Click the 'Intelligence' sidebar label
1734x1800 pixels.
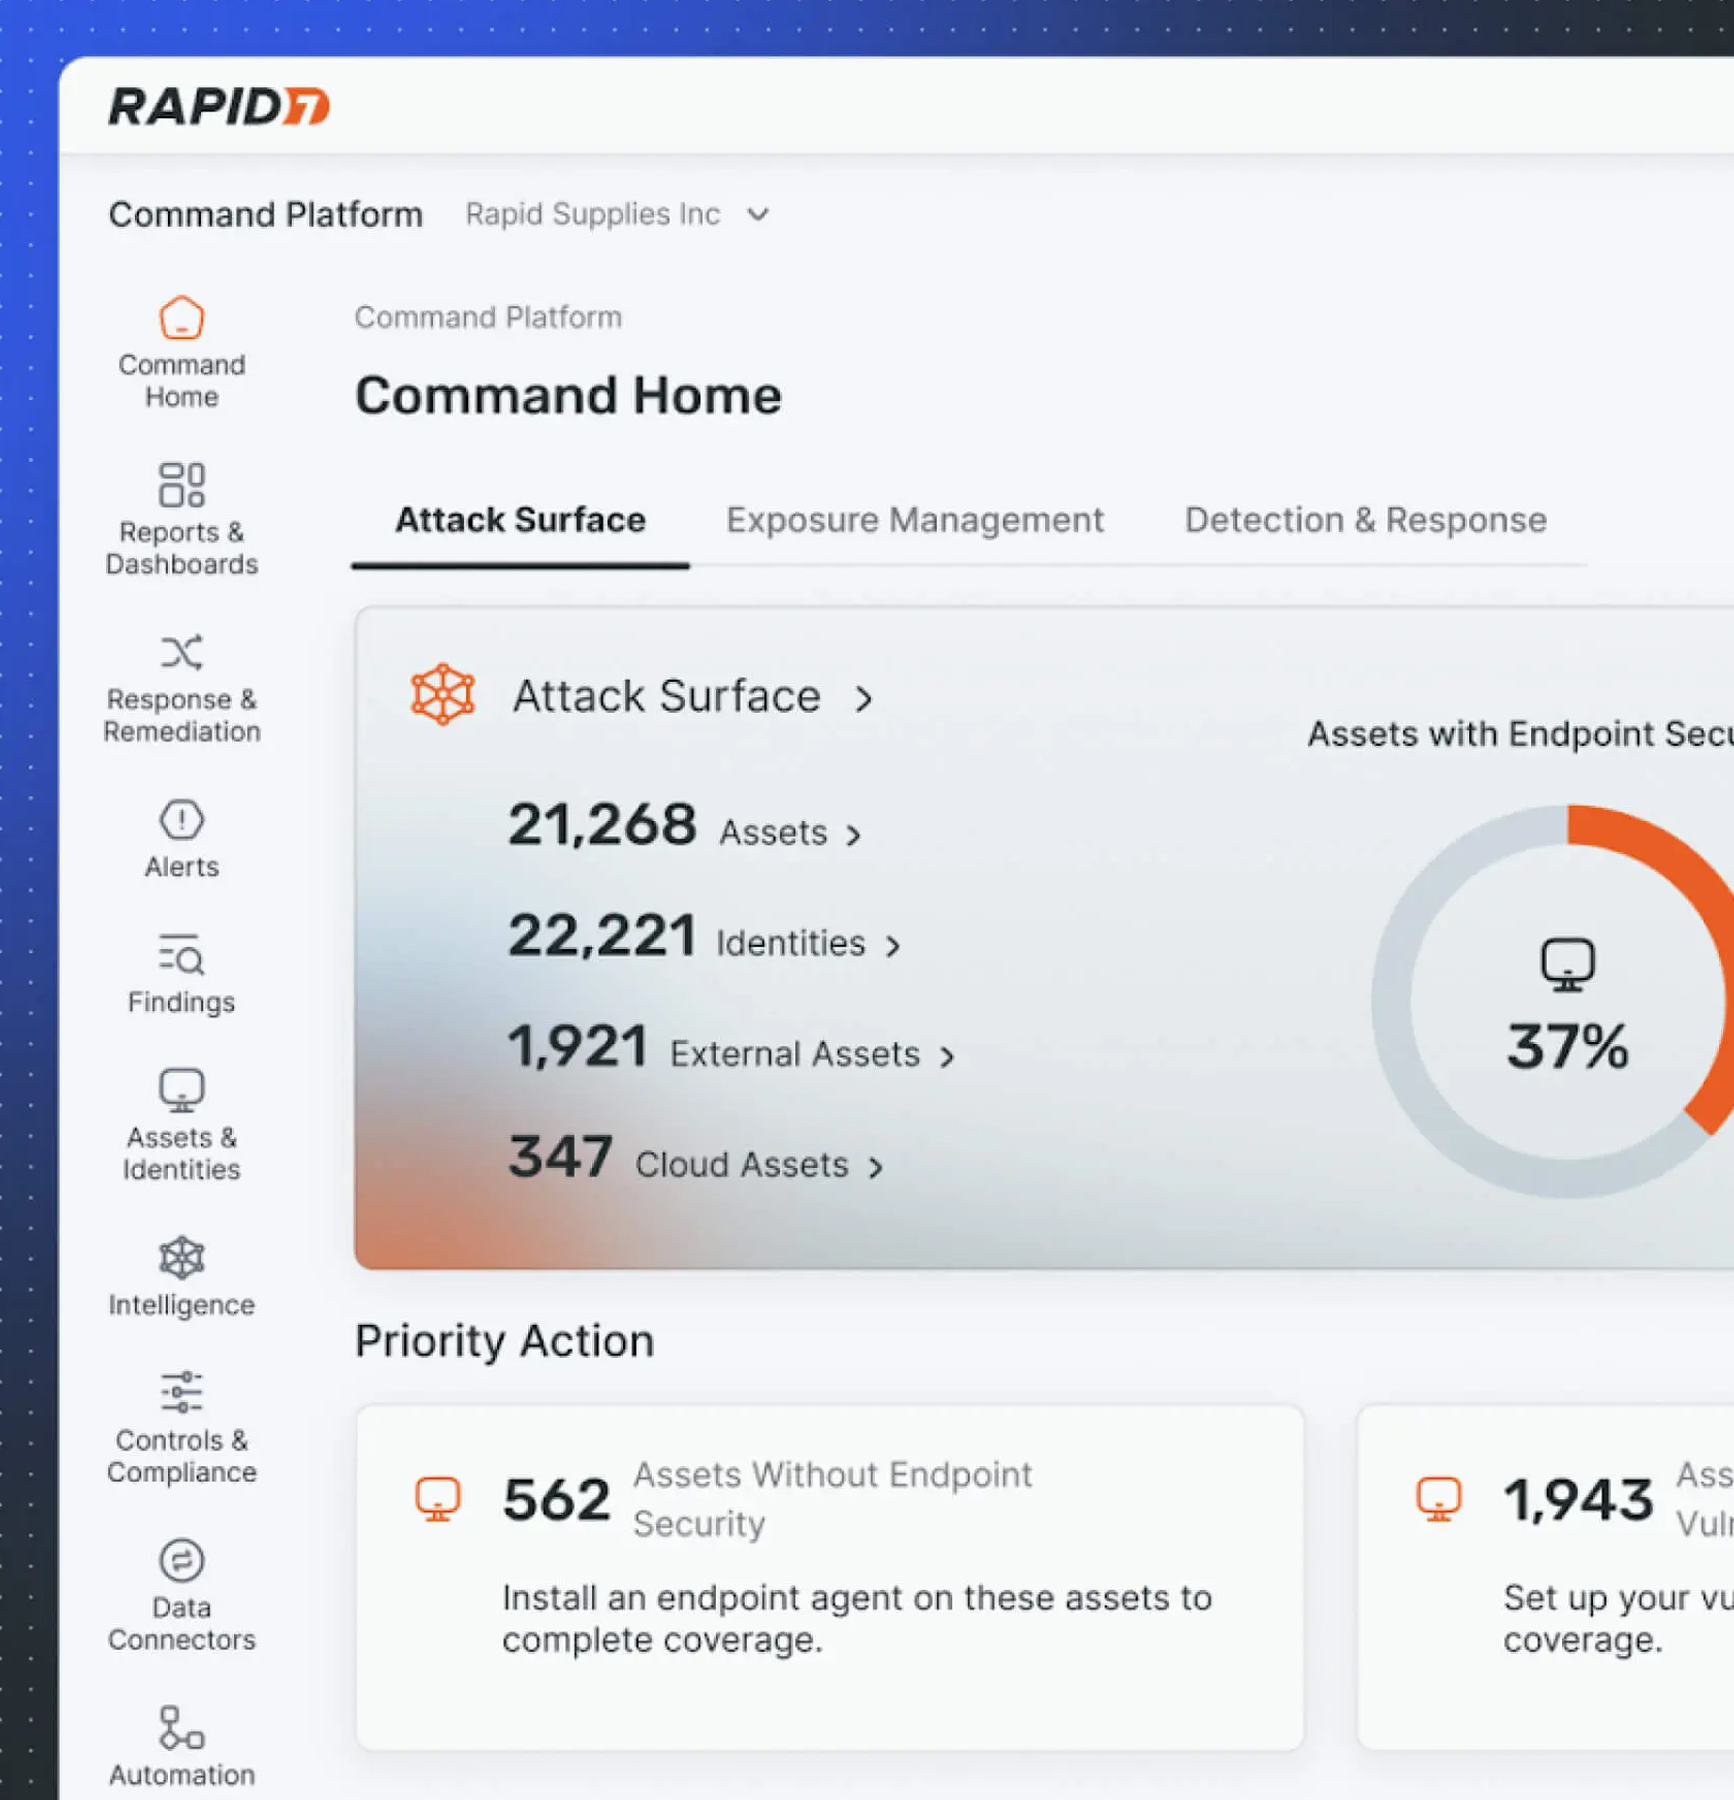click(181, 1305)
